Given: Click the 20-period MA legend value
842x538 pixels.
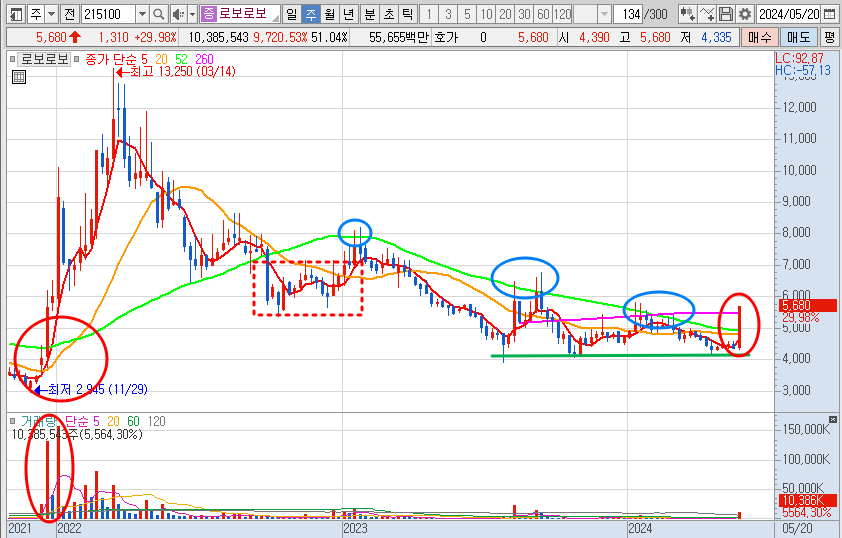Looking at the screenshot, I should tap(161, 59).
